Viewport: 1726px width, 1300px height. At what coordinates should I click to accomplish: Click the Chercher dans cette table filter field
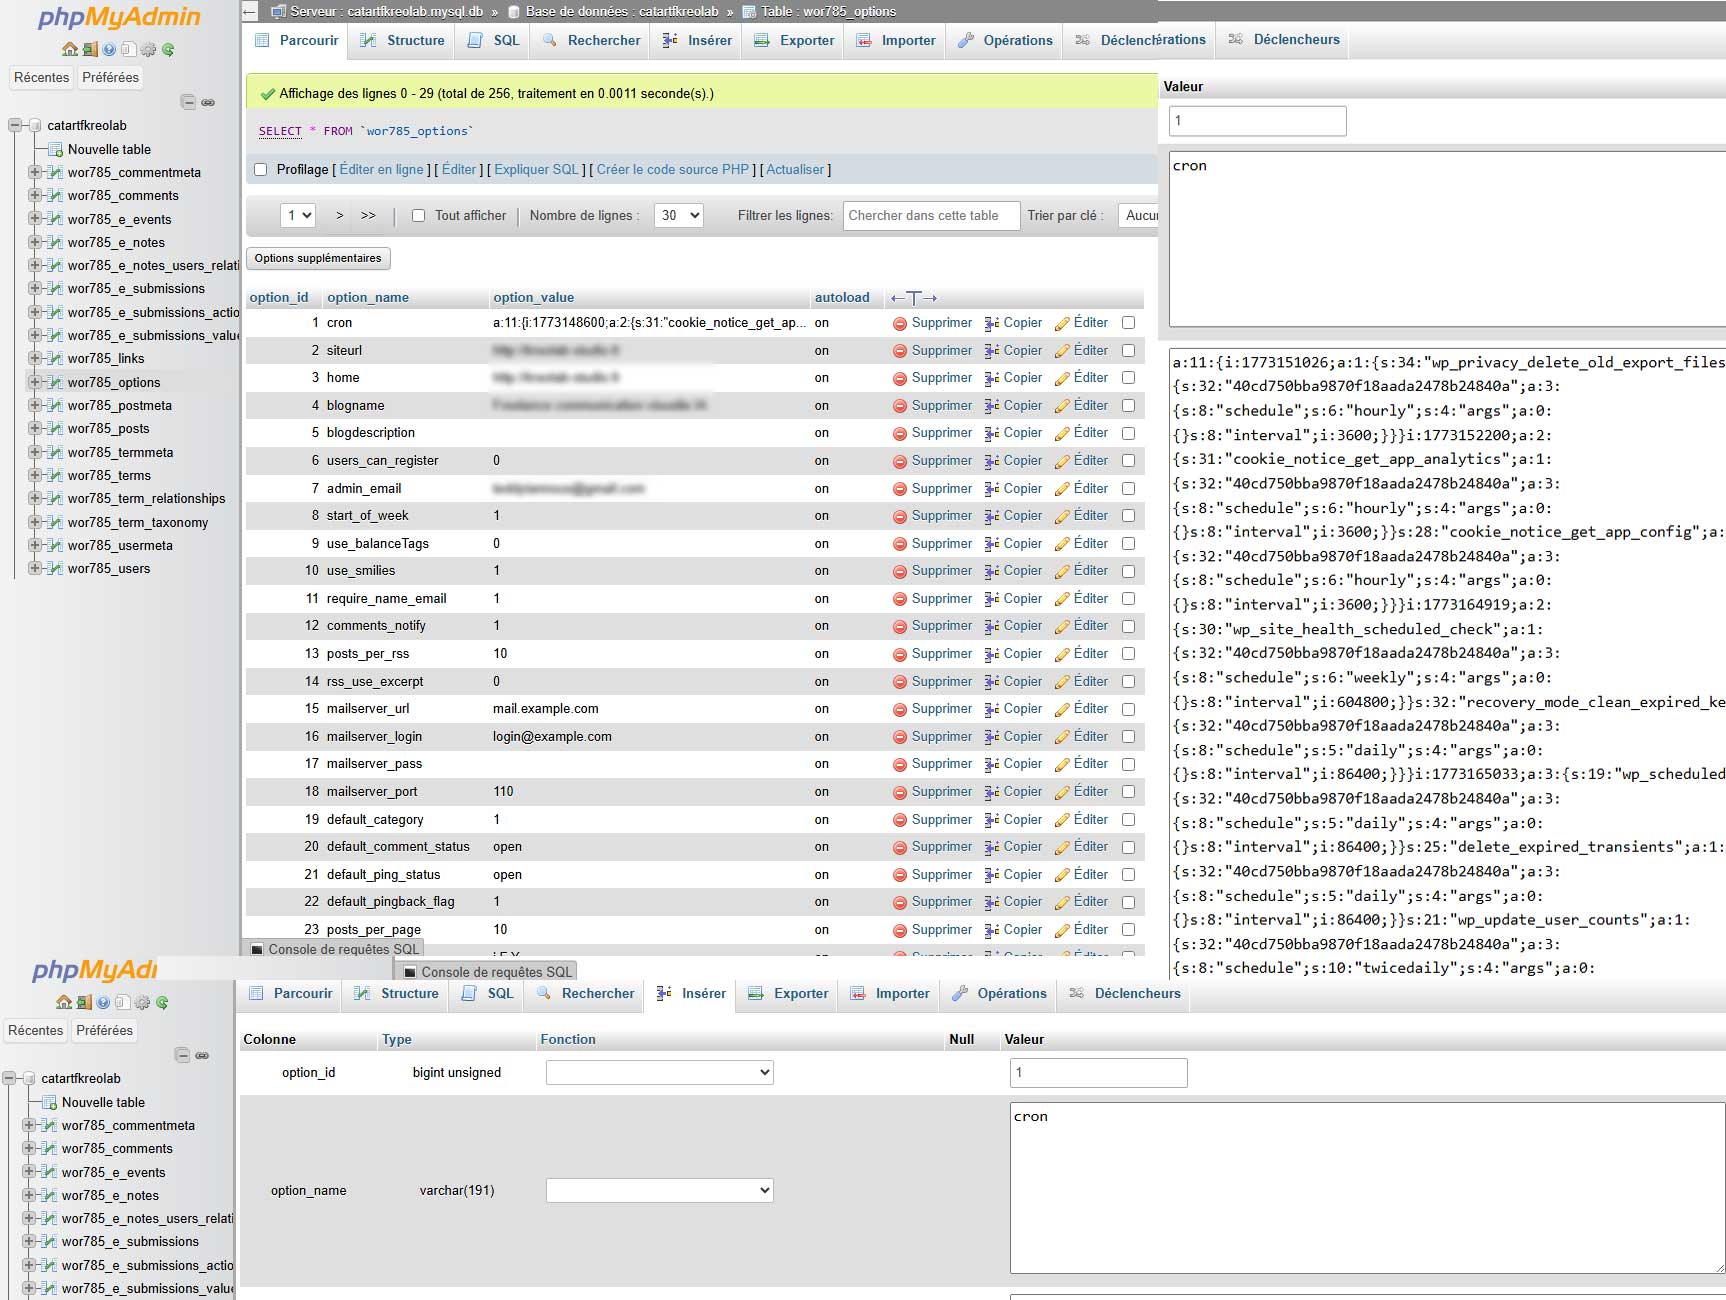point(930,215)
